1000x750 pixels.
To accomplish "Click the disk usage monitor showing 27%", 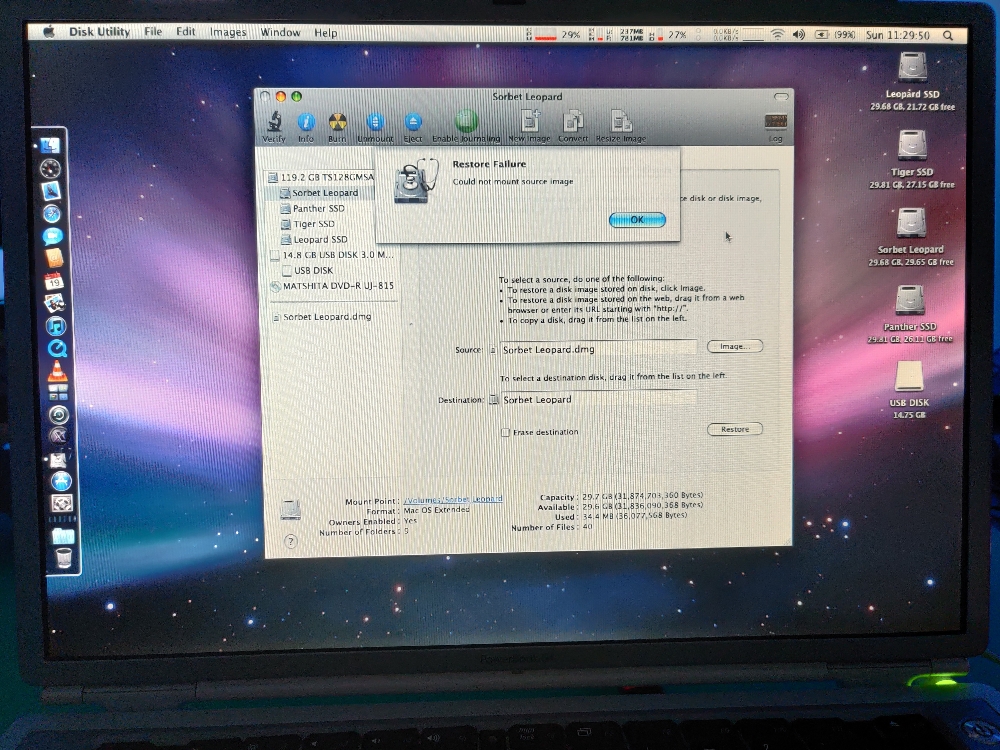I will (667, 34).
